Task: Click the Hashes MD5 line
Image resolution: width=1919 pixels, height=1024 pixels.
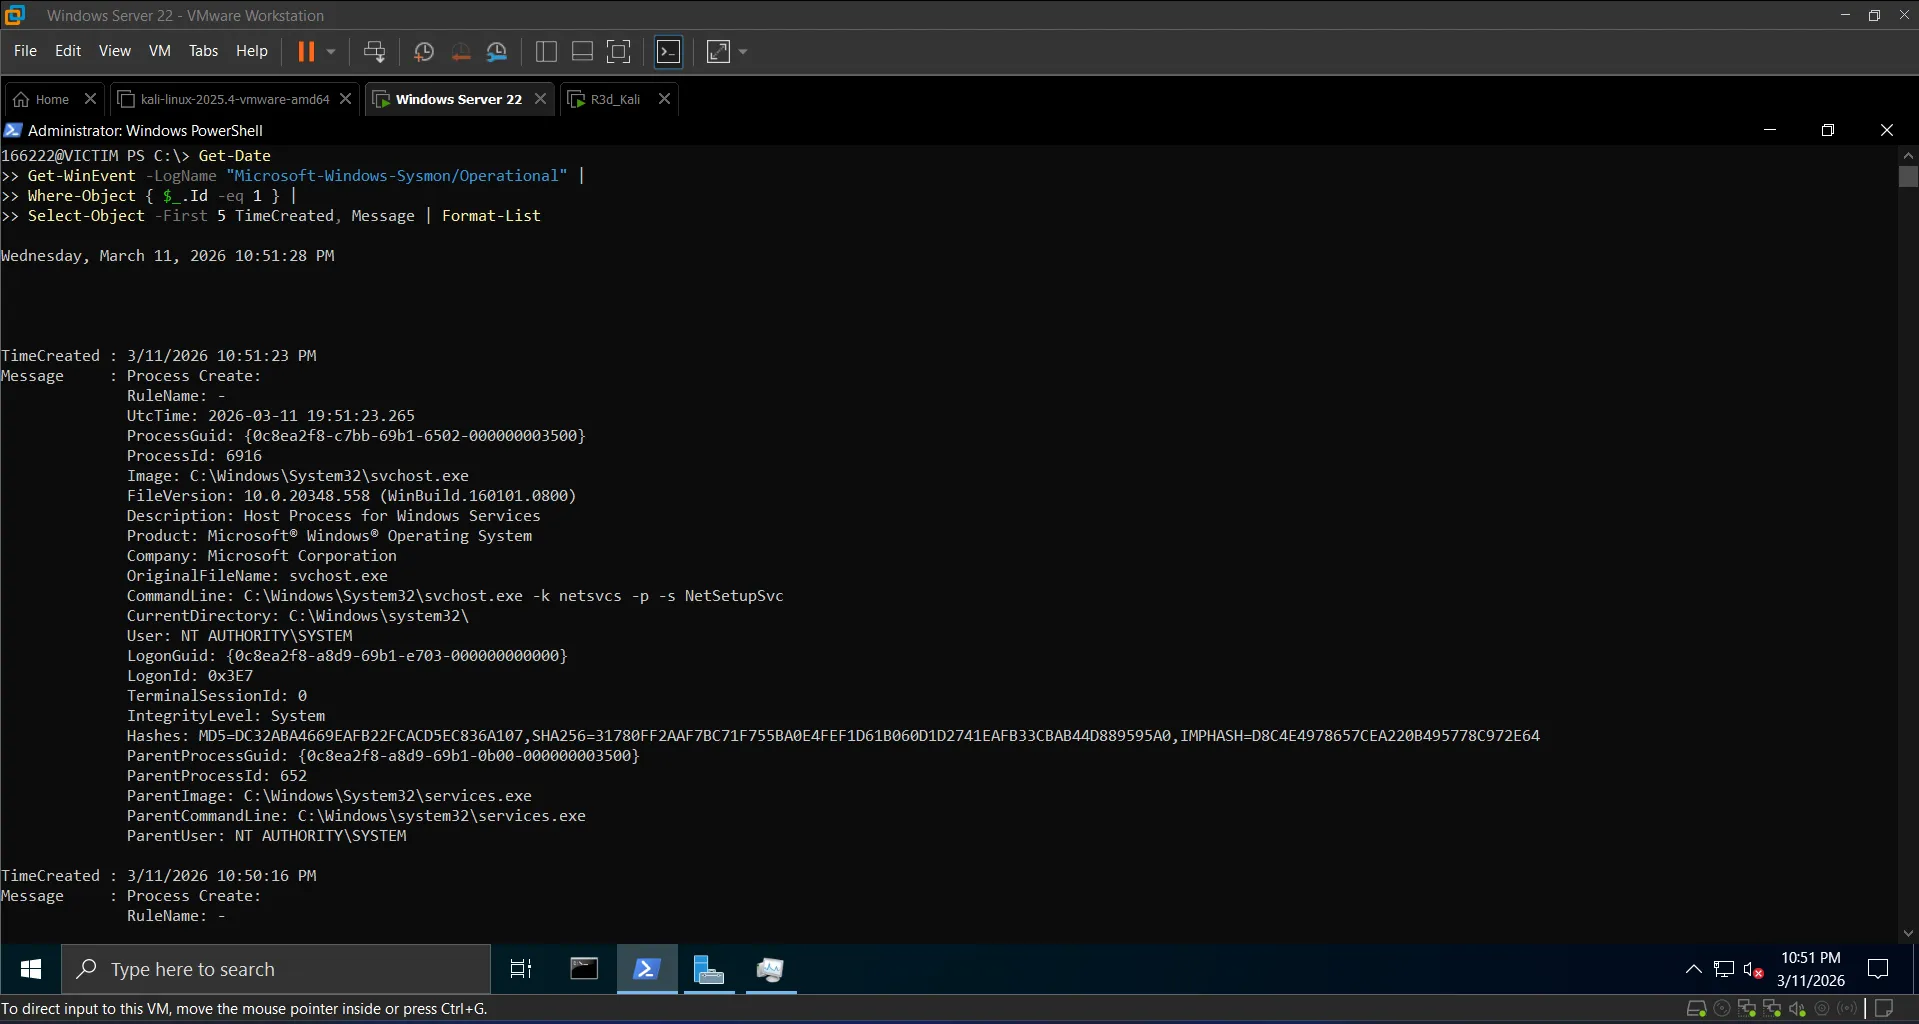Action: point(833,736)
